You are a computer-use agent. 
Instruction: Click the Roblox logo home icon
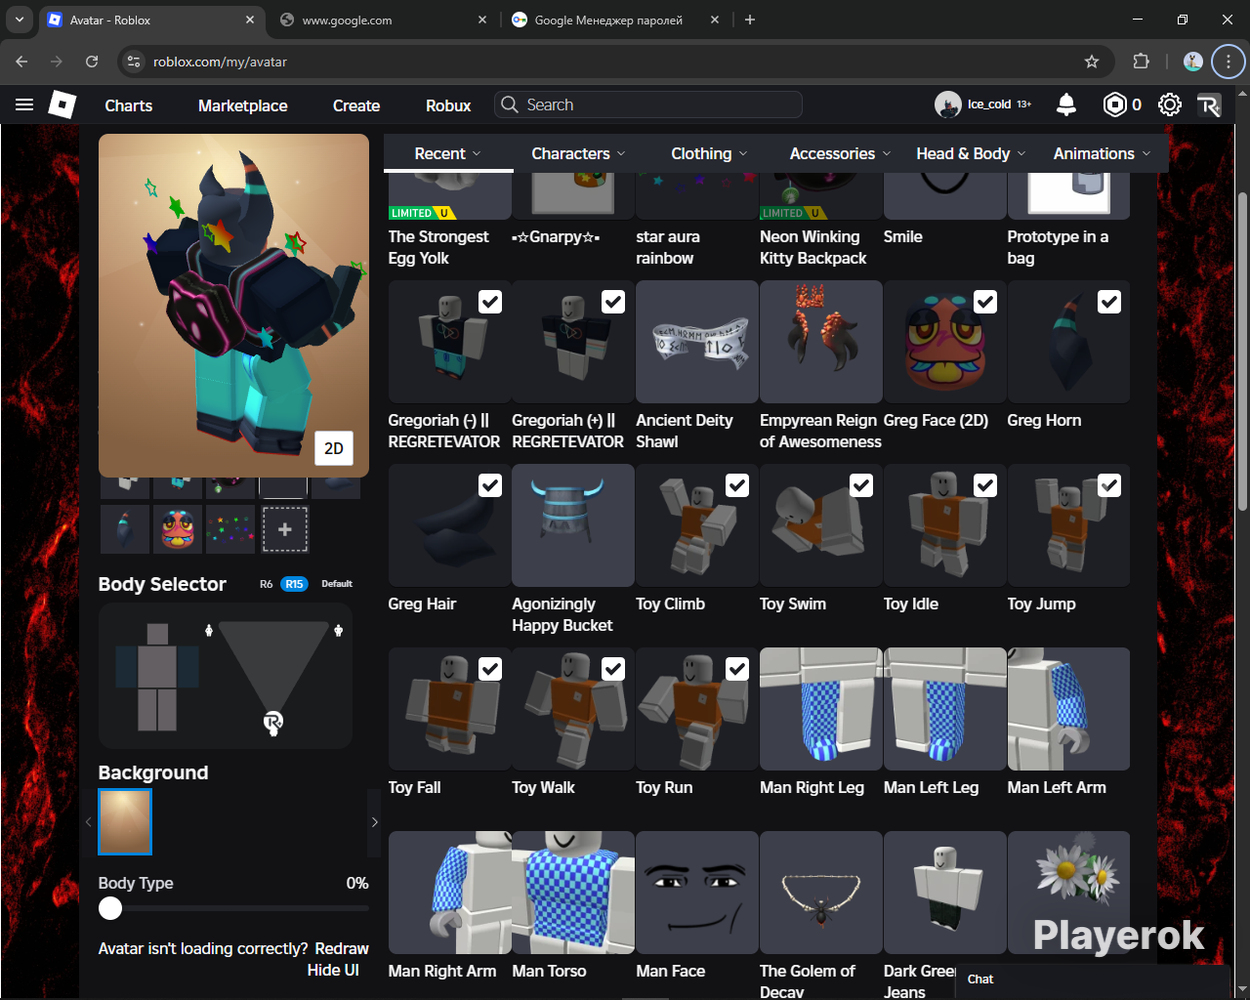[x=63, y=105]
